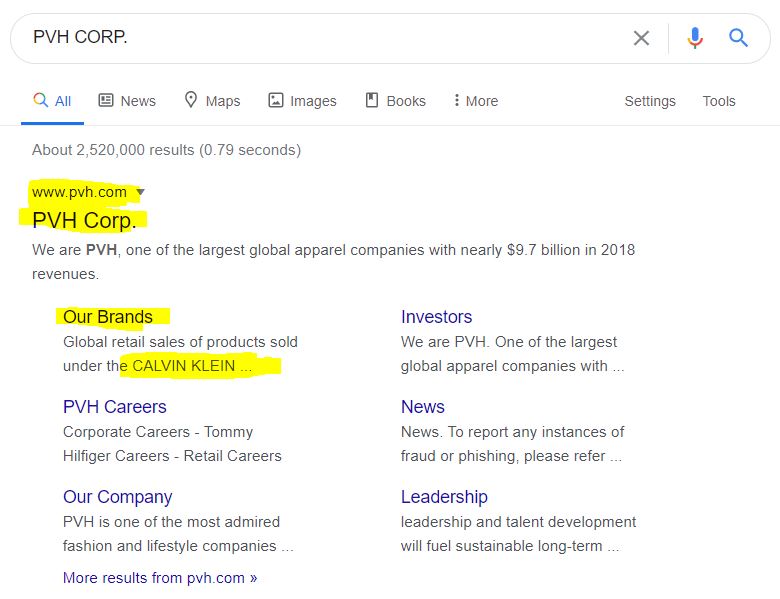Open the Images results tab
The image size is (780, 599).
[x=302, y=101]
